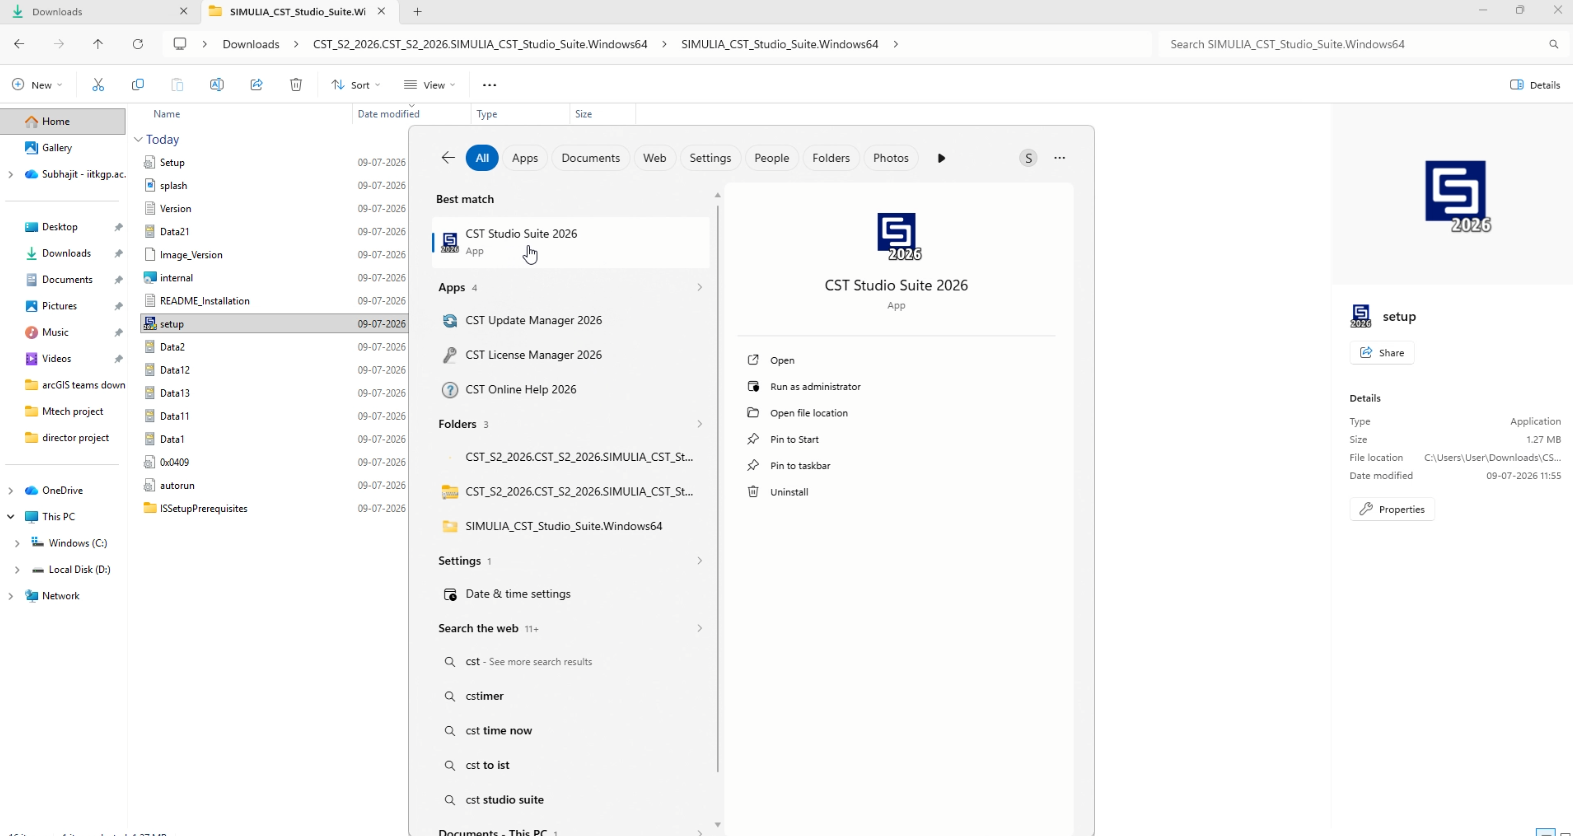Select the People search filter tab

[x=772, y=158]
